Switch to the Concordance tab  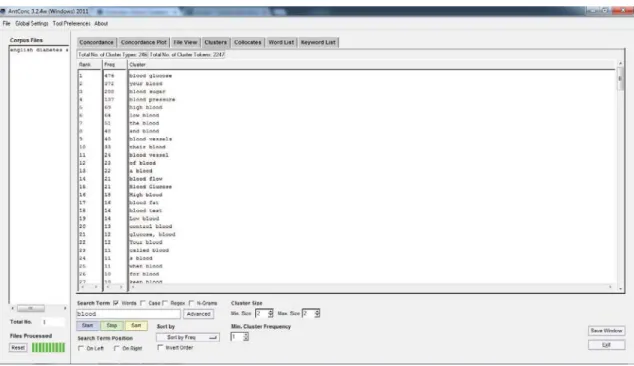96,42
